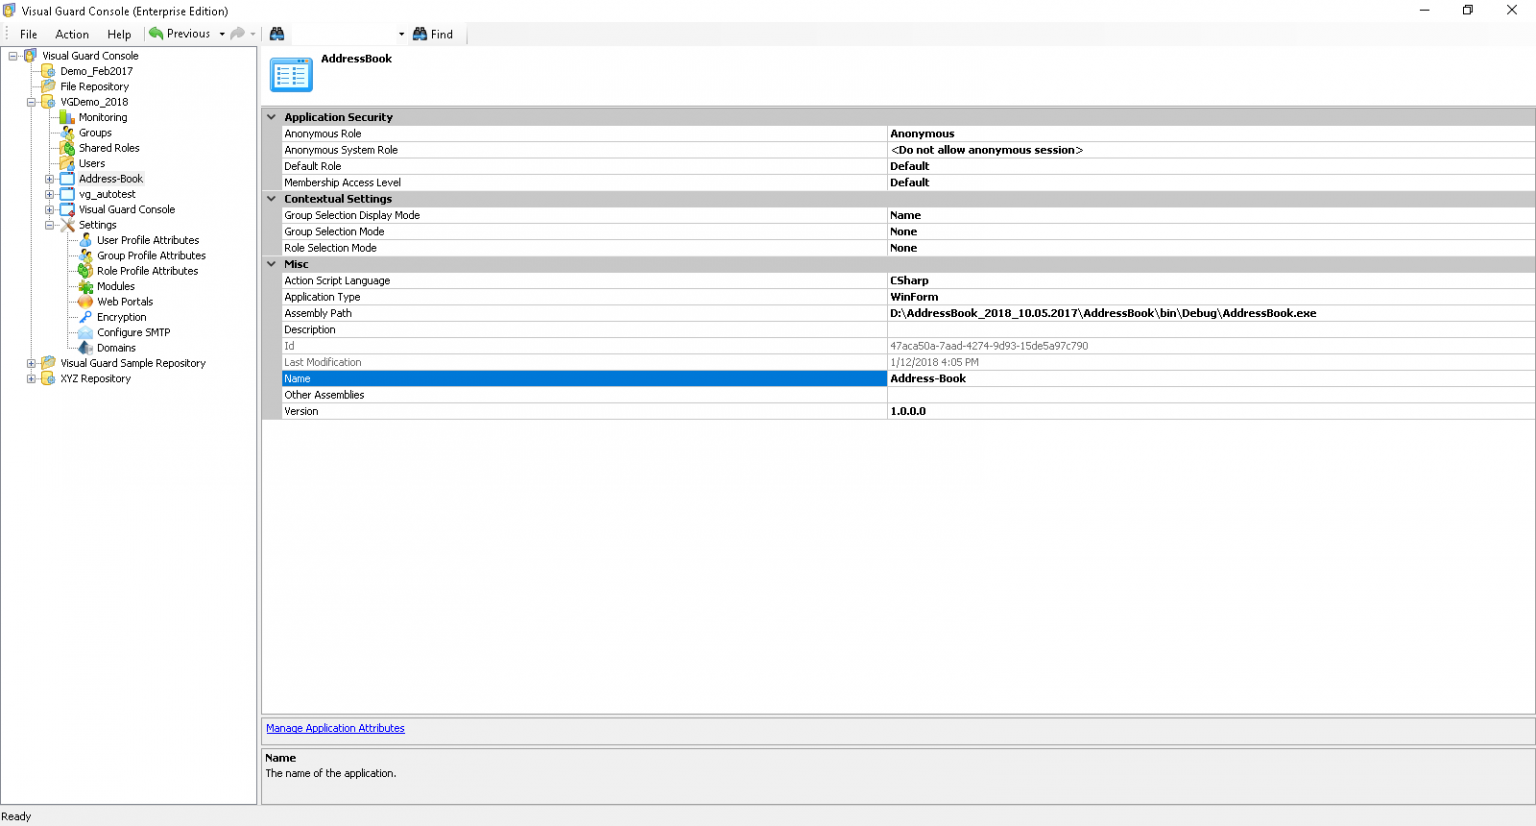Click the Configure SMTP envelope icon
1536x826 pixels.
(x=86, y=333)
